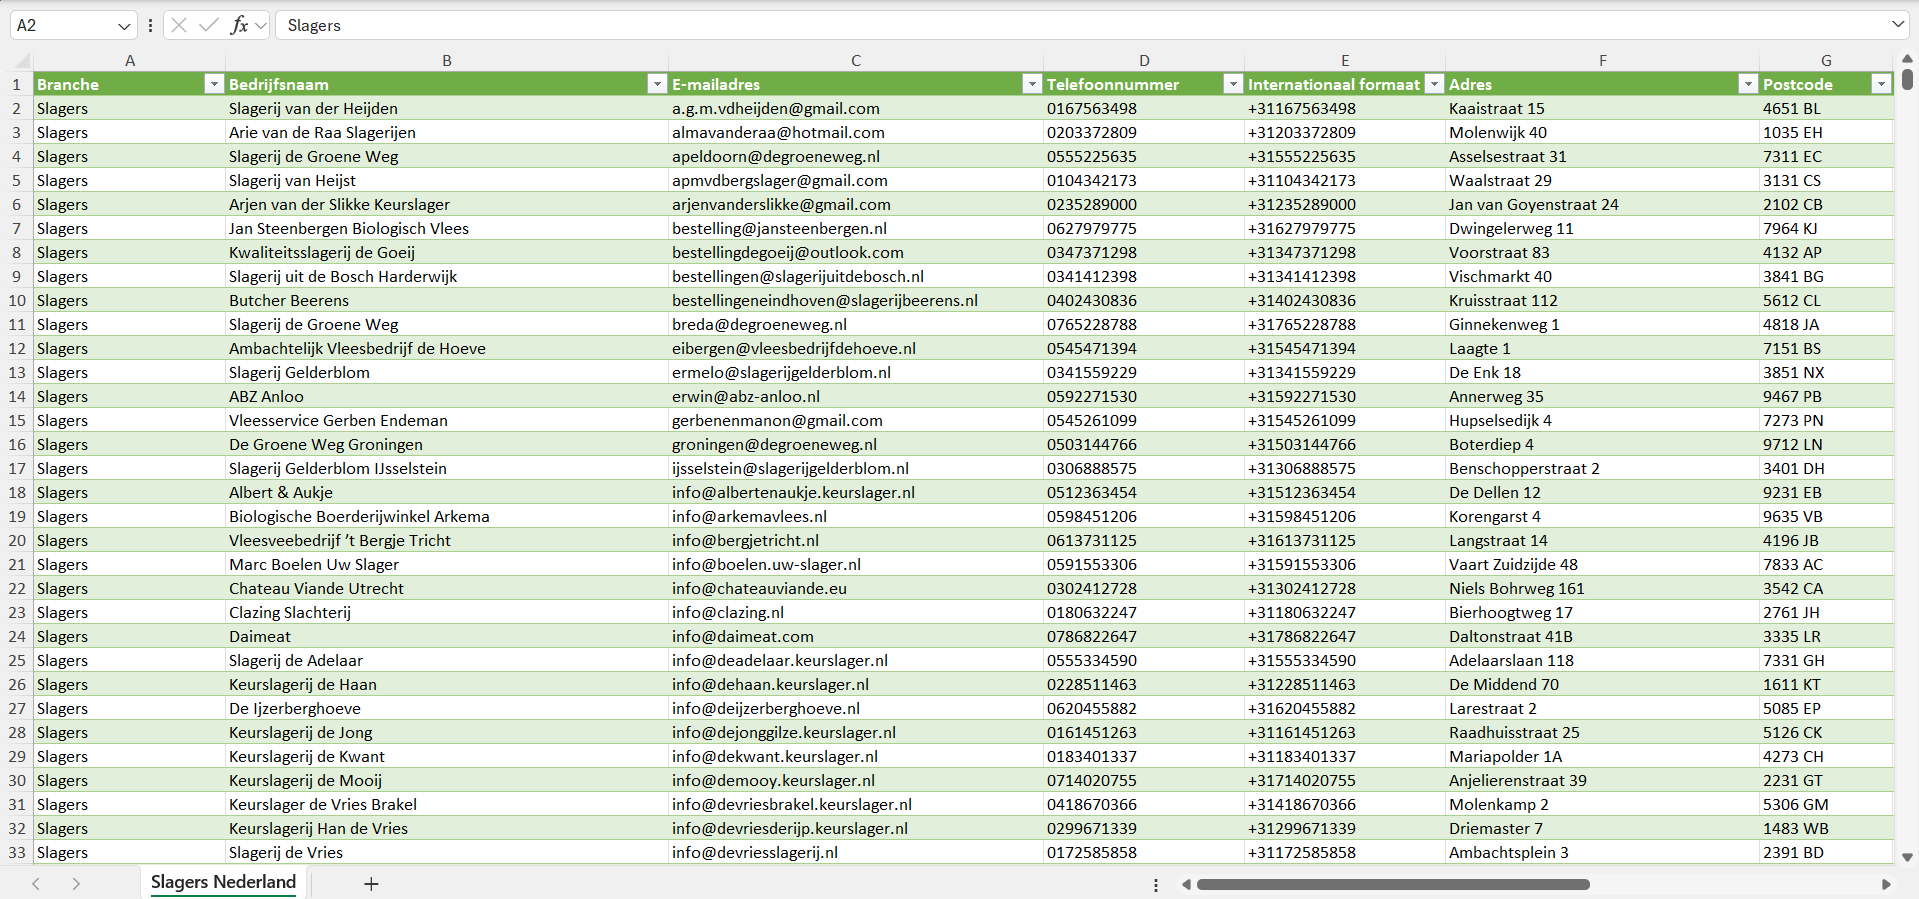Open the Branche column filter dropdown
This screenshot has height=899, width=1919.
[x=214, y=84]
